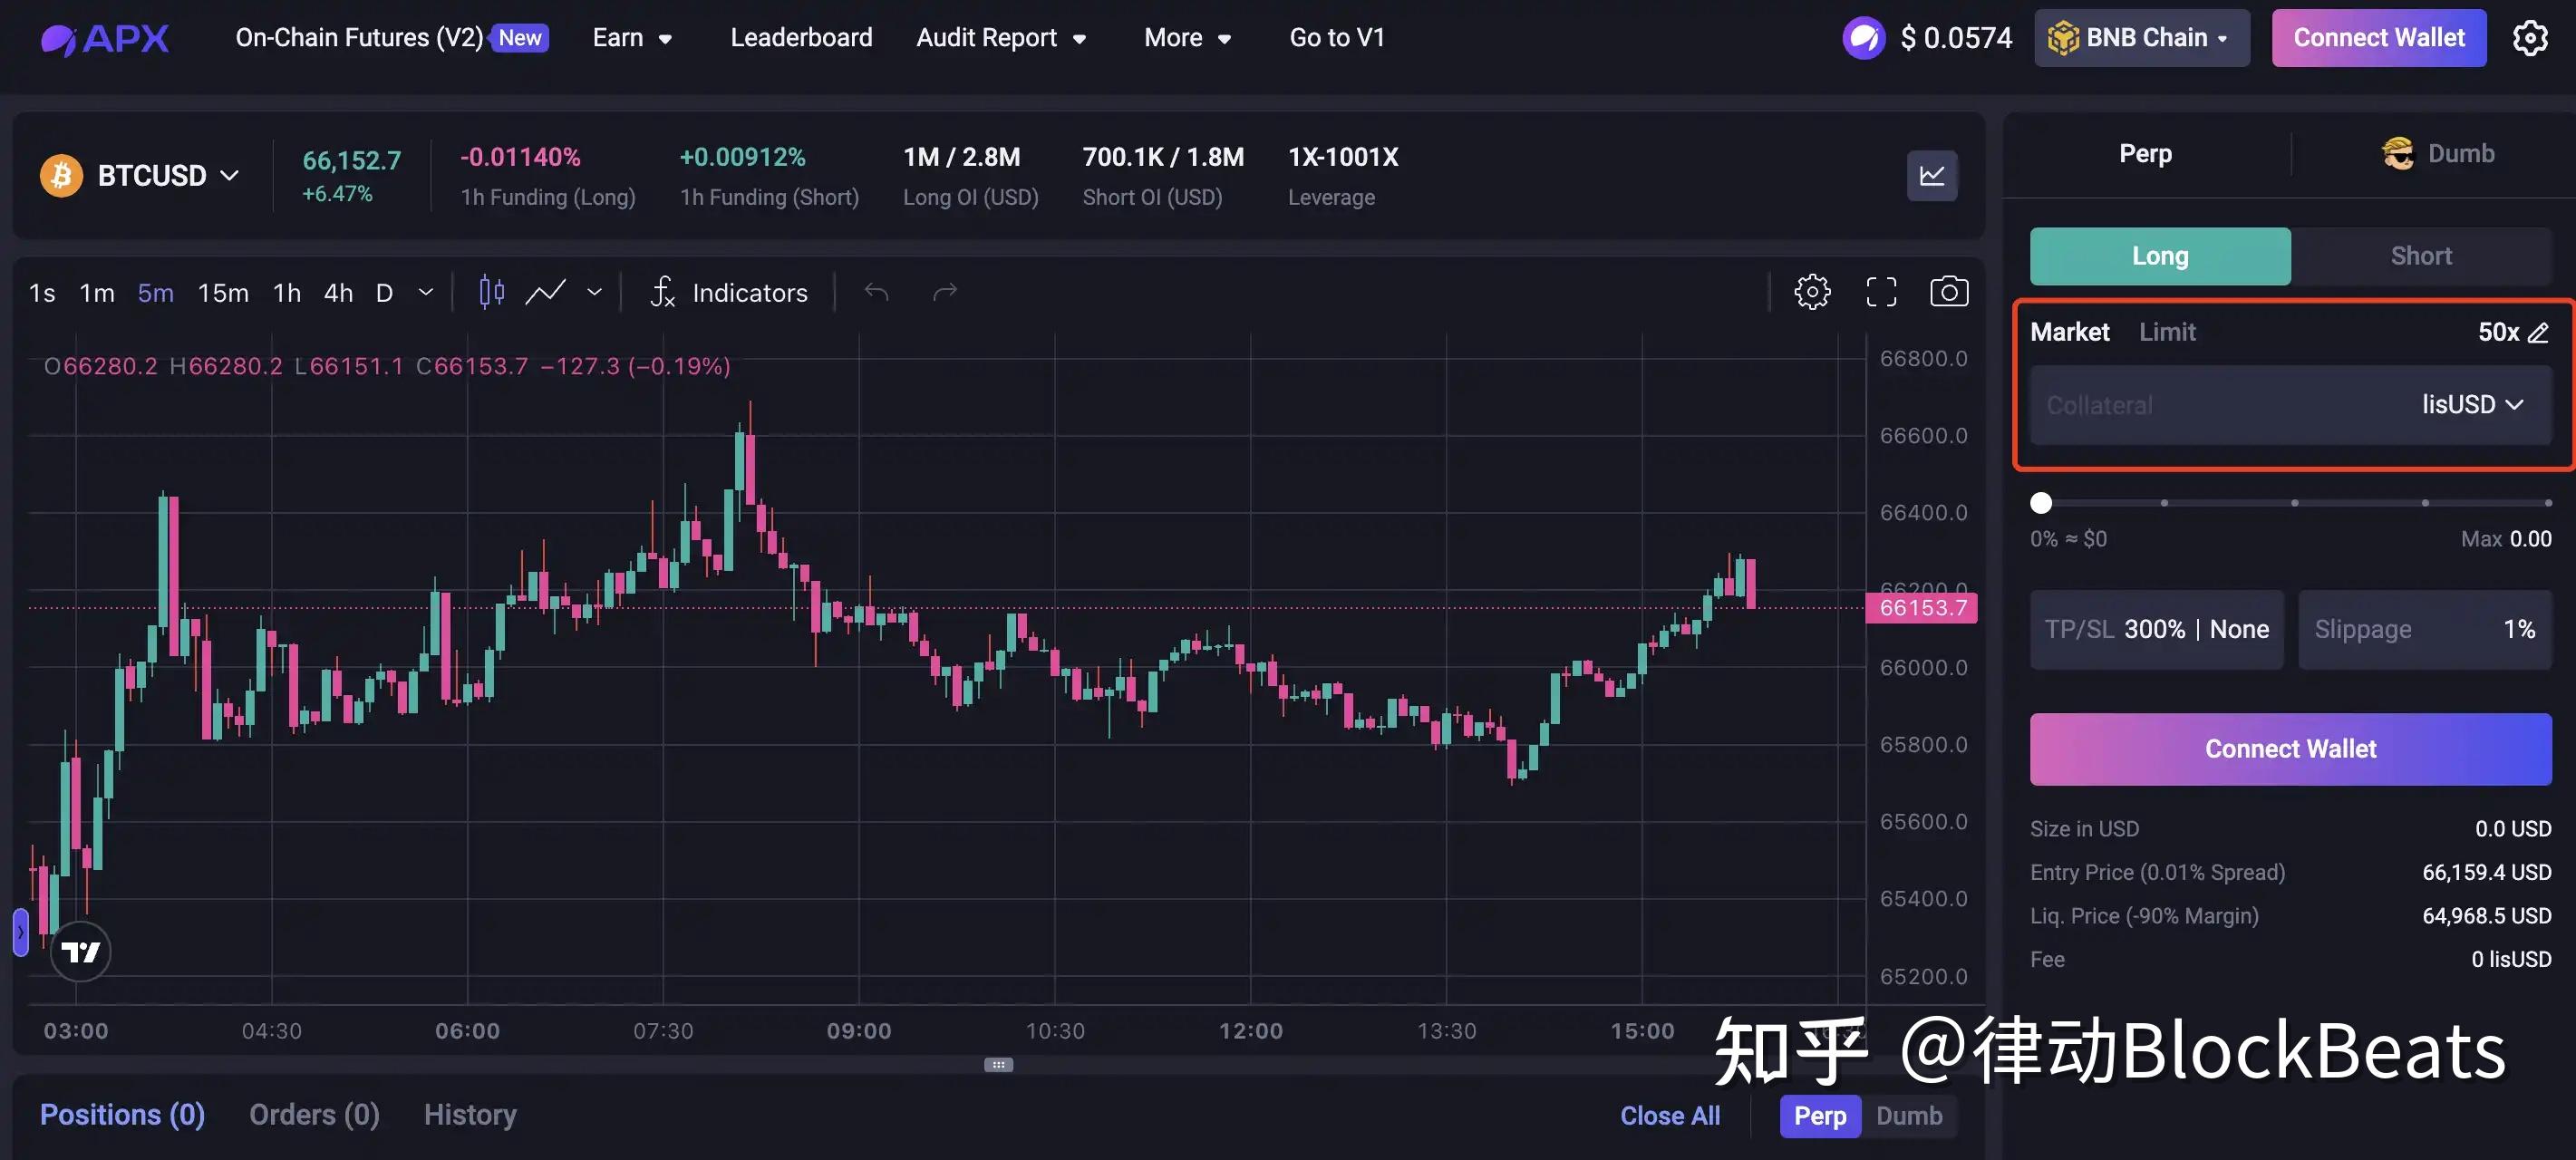Click the TradingView logo on chart
Viewport: 2576px width, 1160px height.
click(x=80, y=951)
